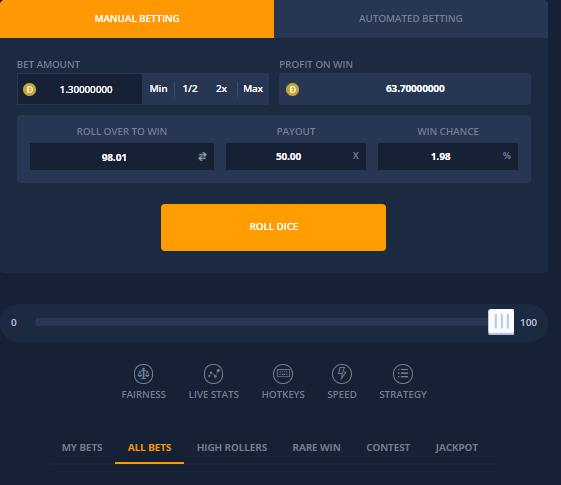The image size is (561, 485).
Task: Click the Profit on Win value 63.70000000
Action: click(x=415, y=89)
